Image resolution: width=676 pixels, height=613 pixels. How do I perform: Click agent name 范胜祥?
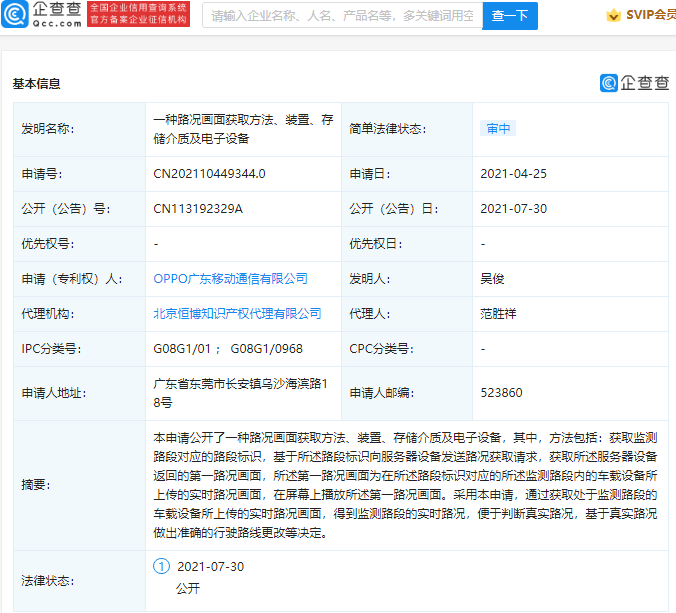coord(497,314)
